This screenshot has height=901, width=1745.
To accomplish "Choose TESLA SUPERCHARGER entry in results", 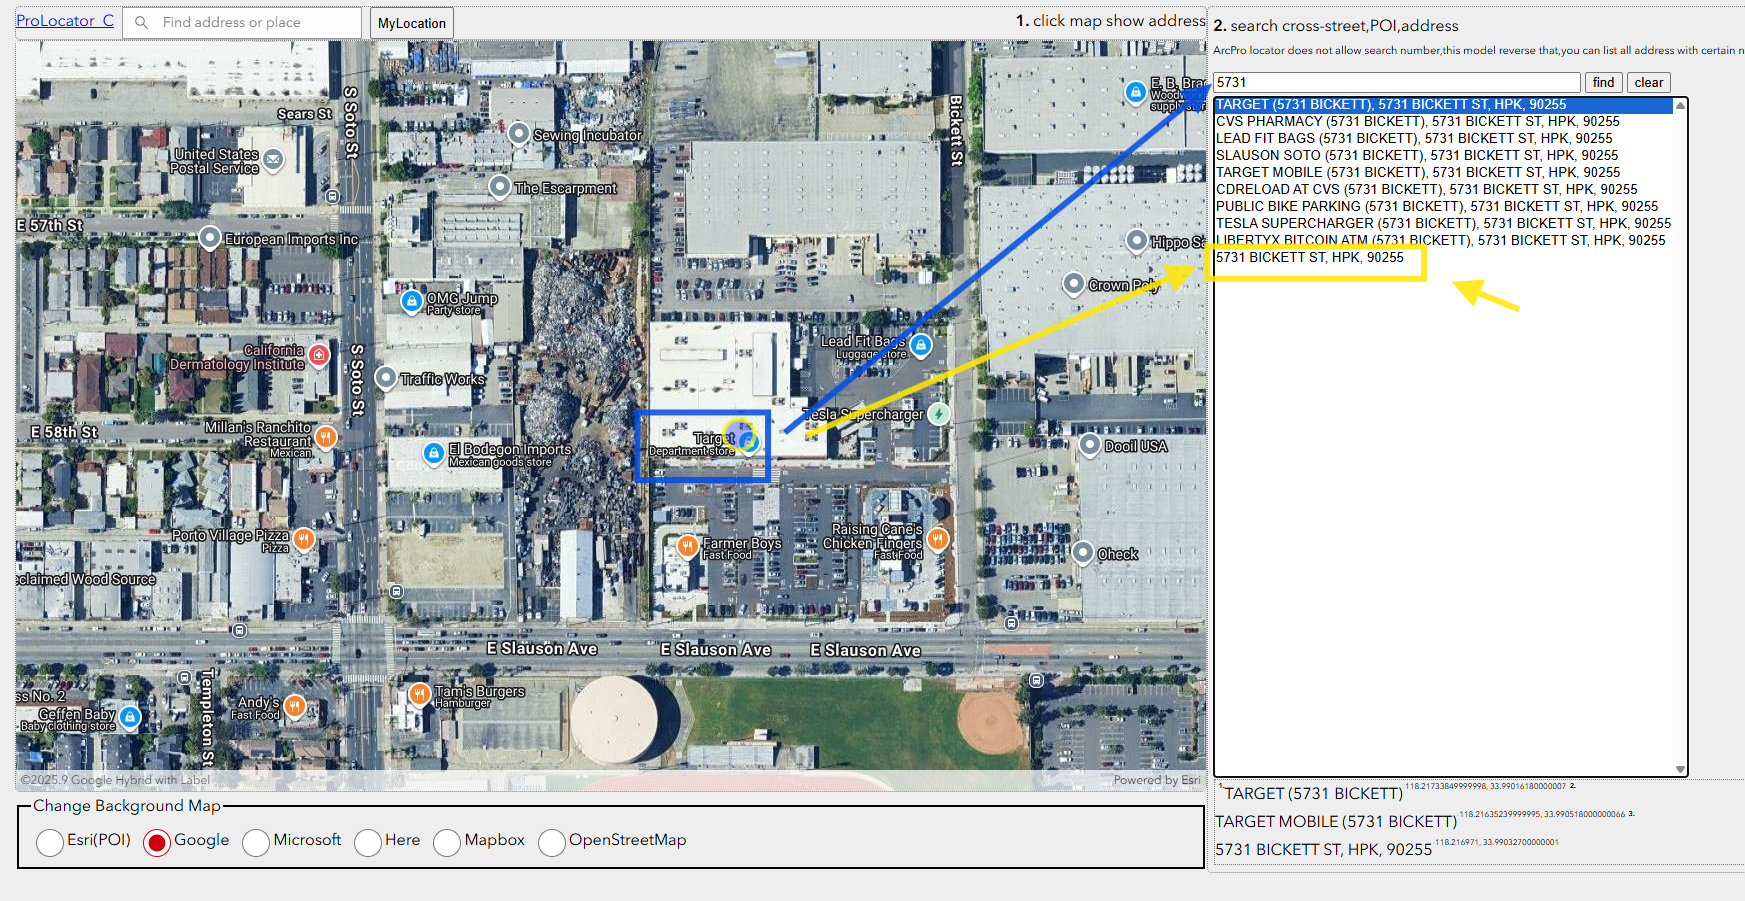I will point(1442,223).
